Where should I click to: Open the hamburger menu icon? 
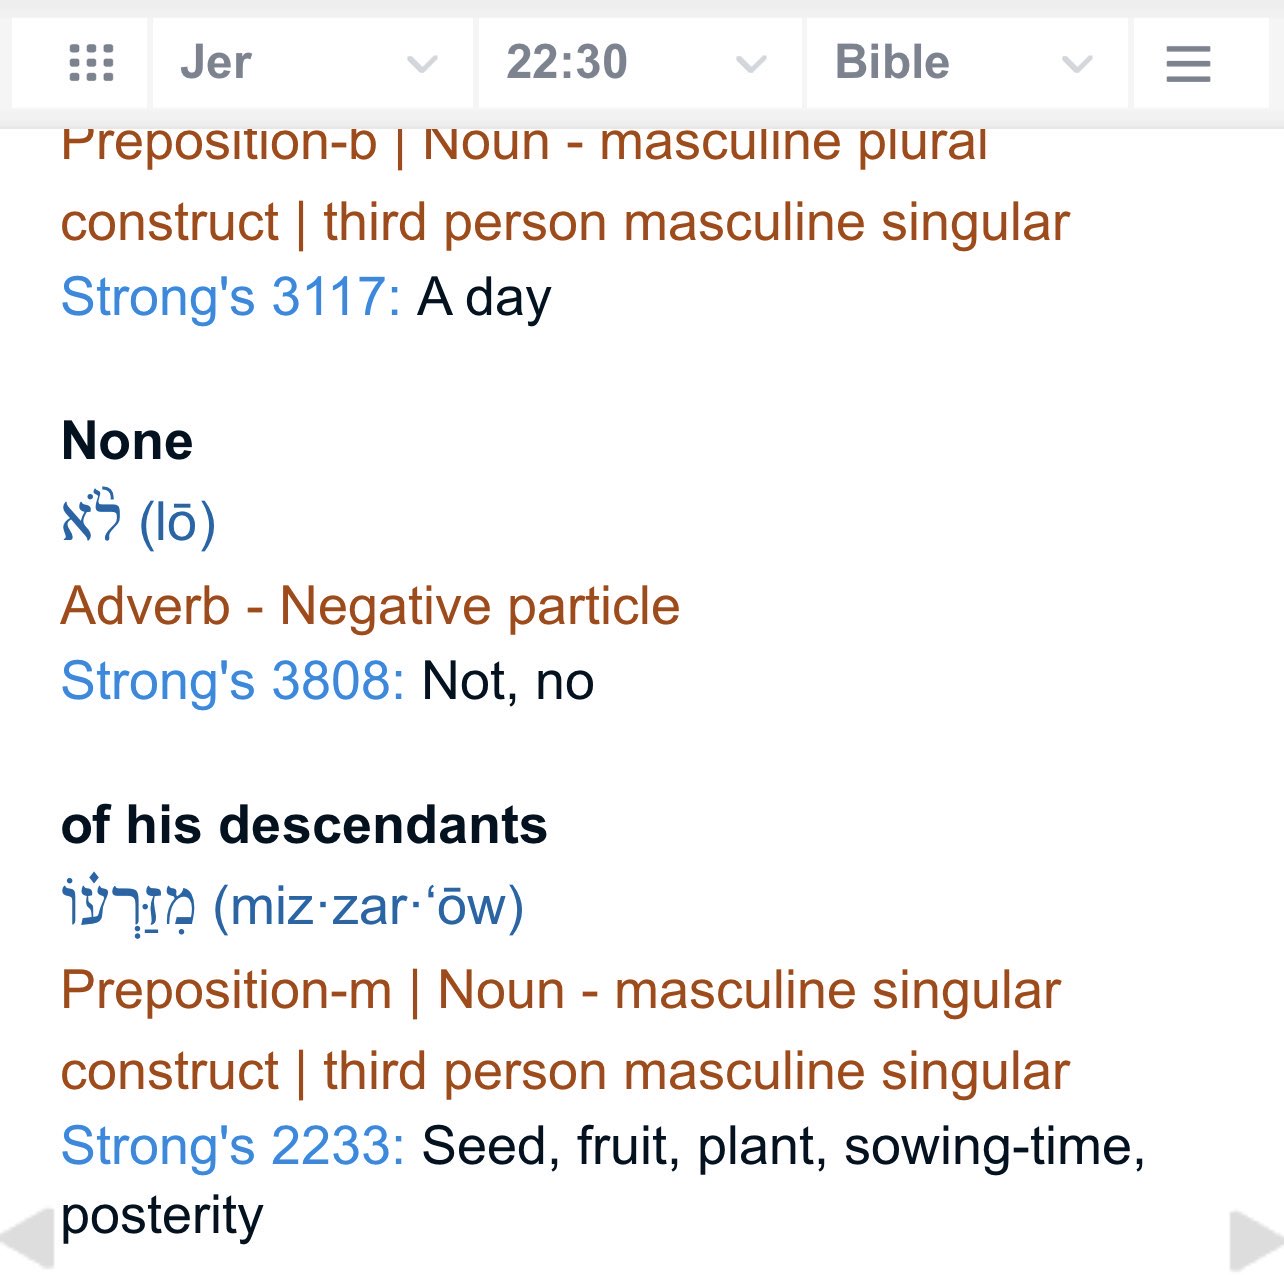point(1188,64)
